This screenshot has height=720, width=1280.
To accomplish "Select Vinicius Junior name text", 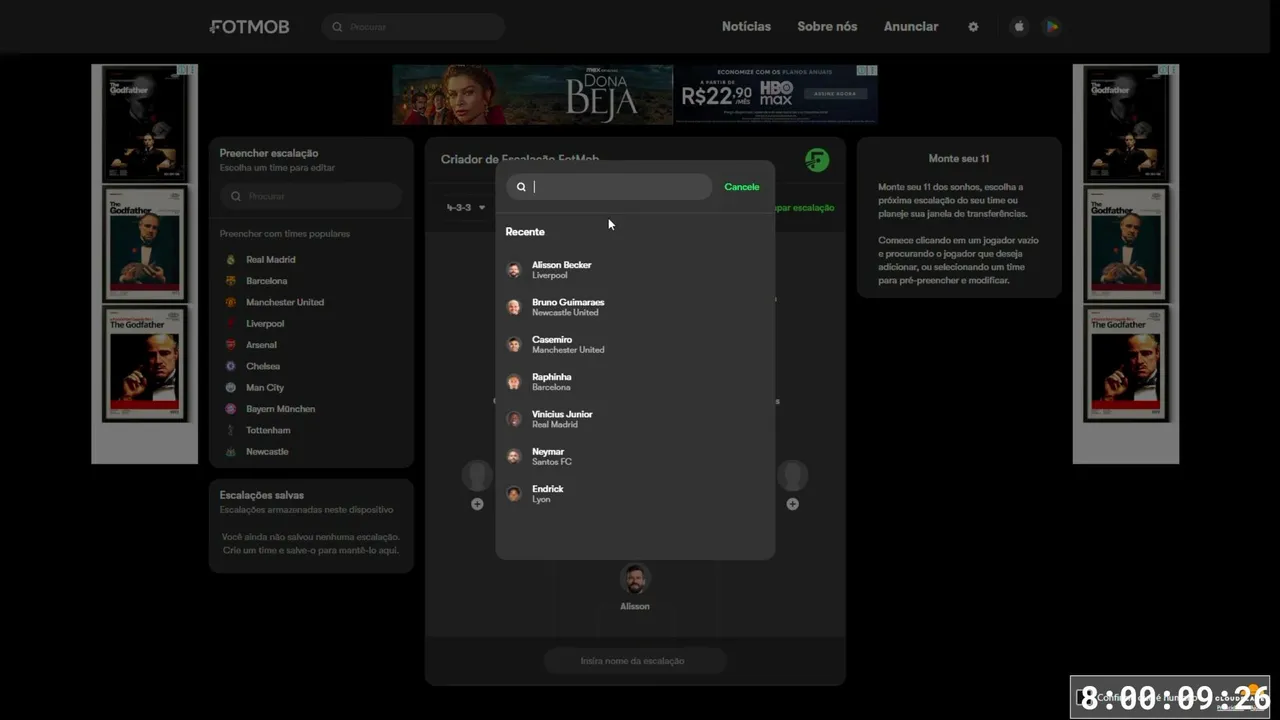I will (x=562, y=414).
